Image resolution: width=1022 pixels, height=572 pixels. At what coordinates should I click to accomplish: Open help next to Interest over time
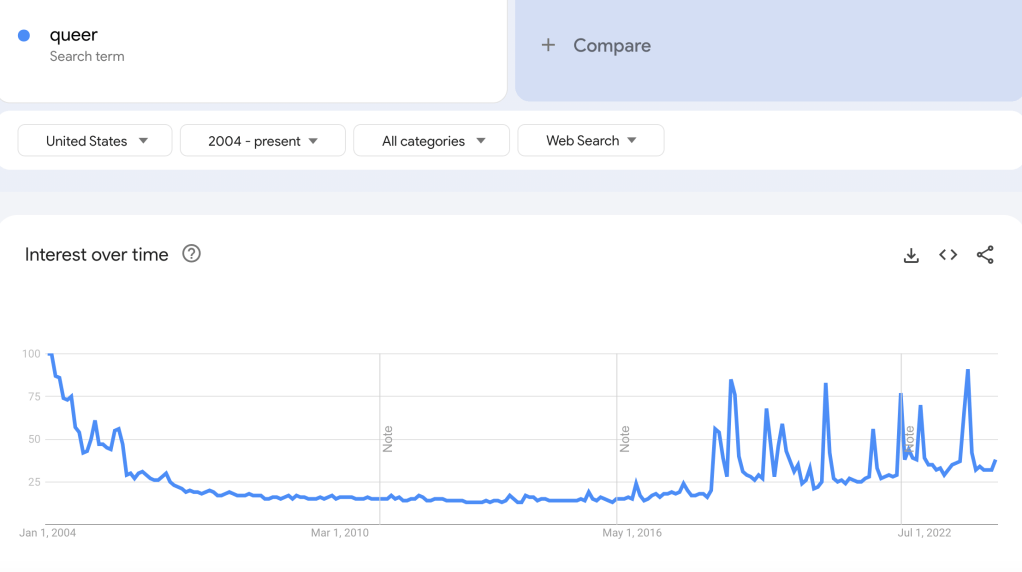click(192, 254)
